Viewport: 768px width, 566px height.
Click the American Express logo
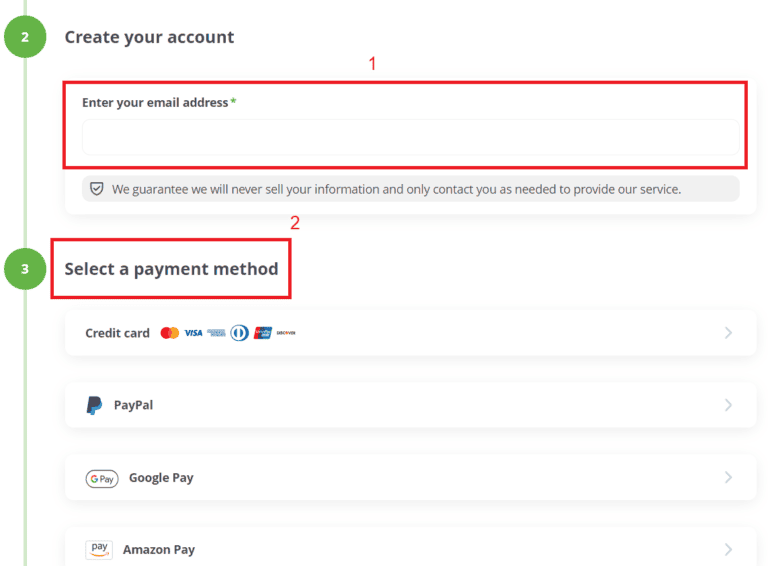click(216, 333)
